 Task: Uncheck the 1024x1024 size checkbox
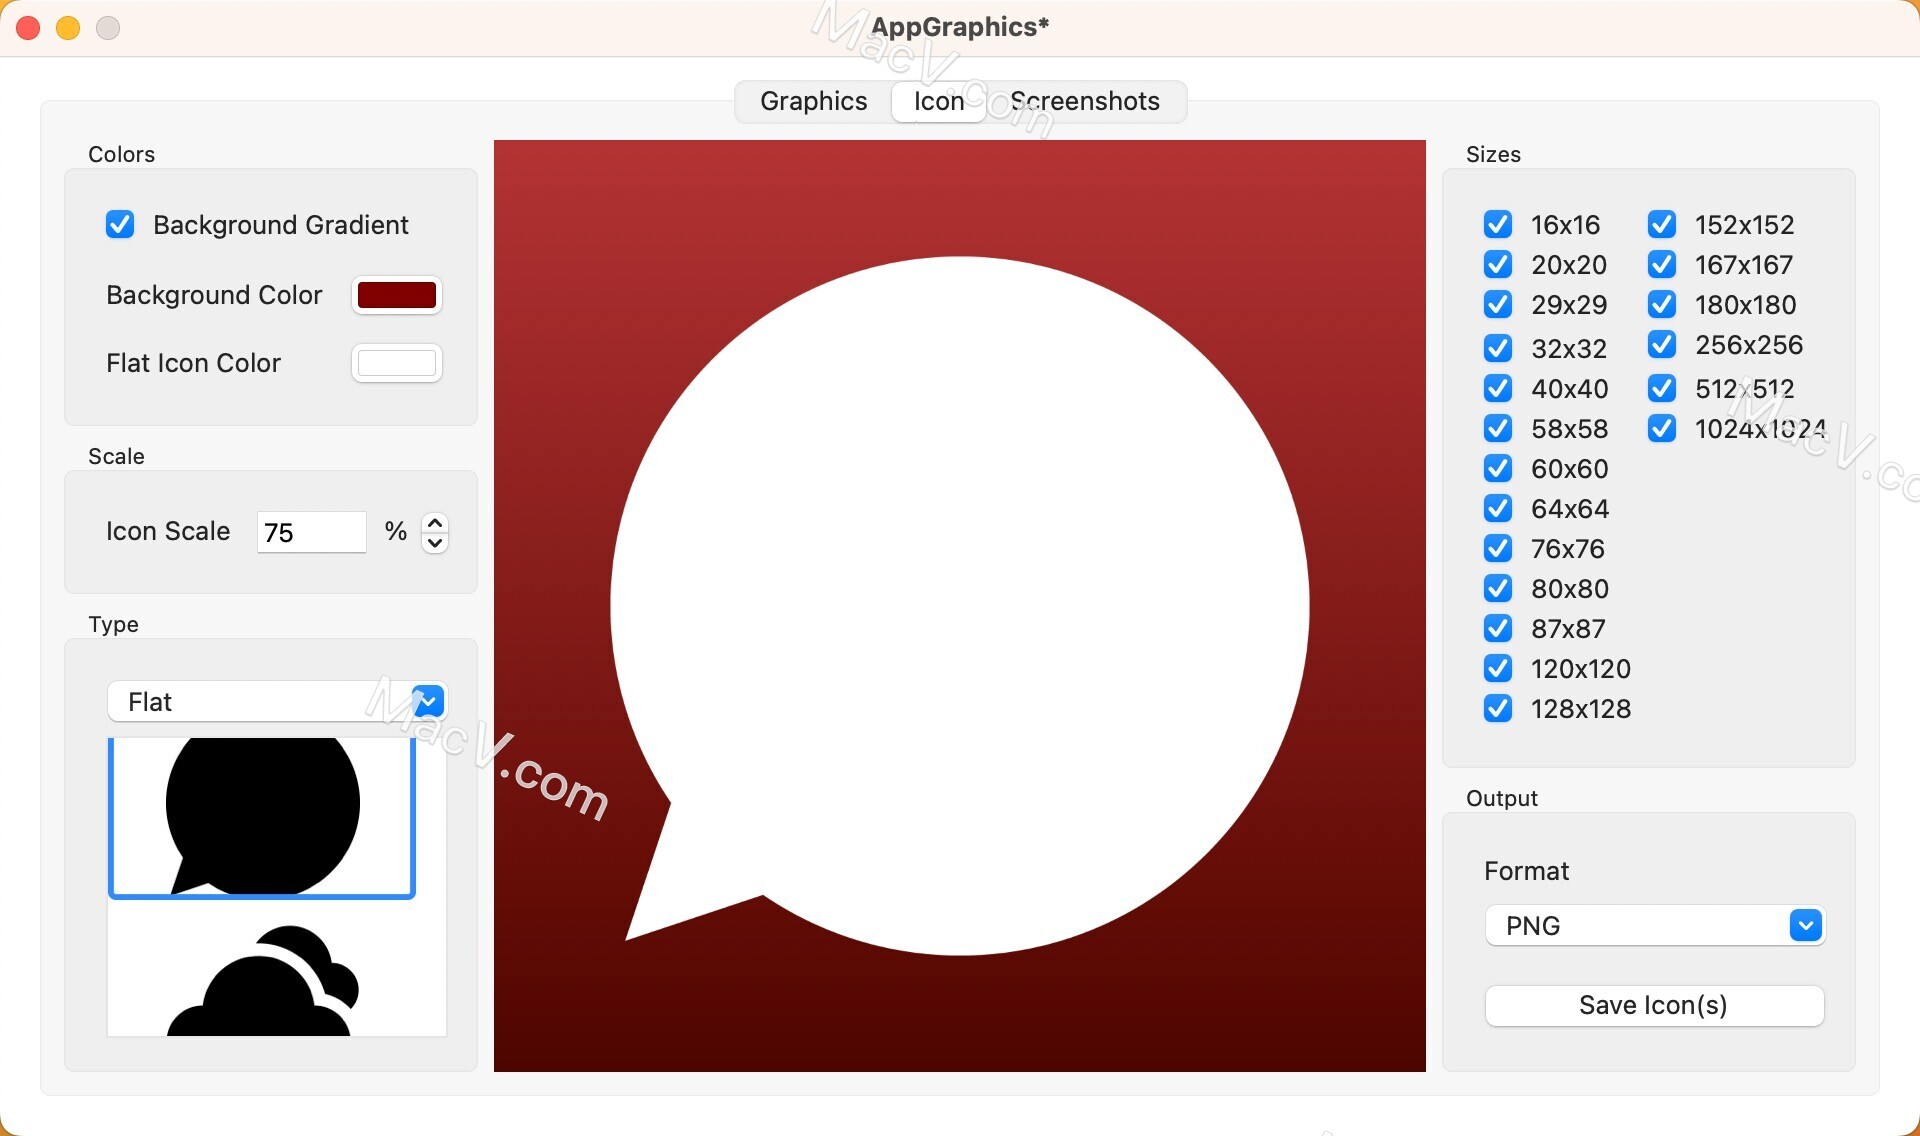[1662, 428]
